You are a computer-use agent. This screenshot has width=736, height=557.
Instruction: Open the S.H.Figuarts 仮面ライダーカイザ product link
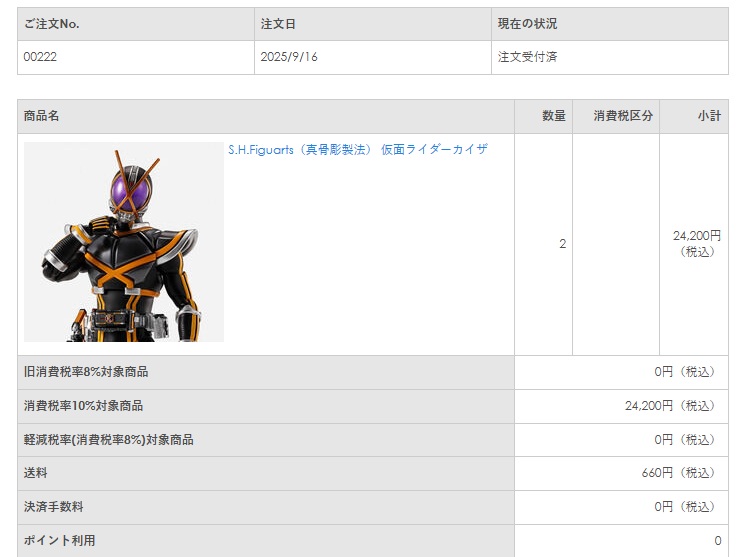click(358, 150)
